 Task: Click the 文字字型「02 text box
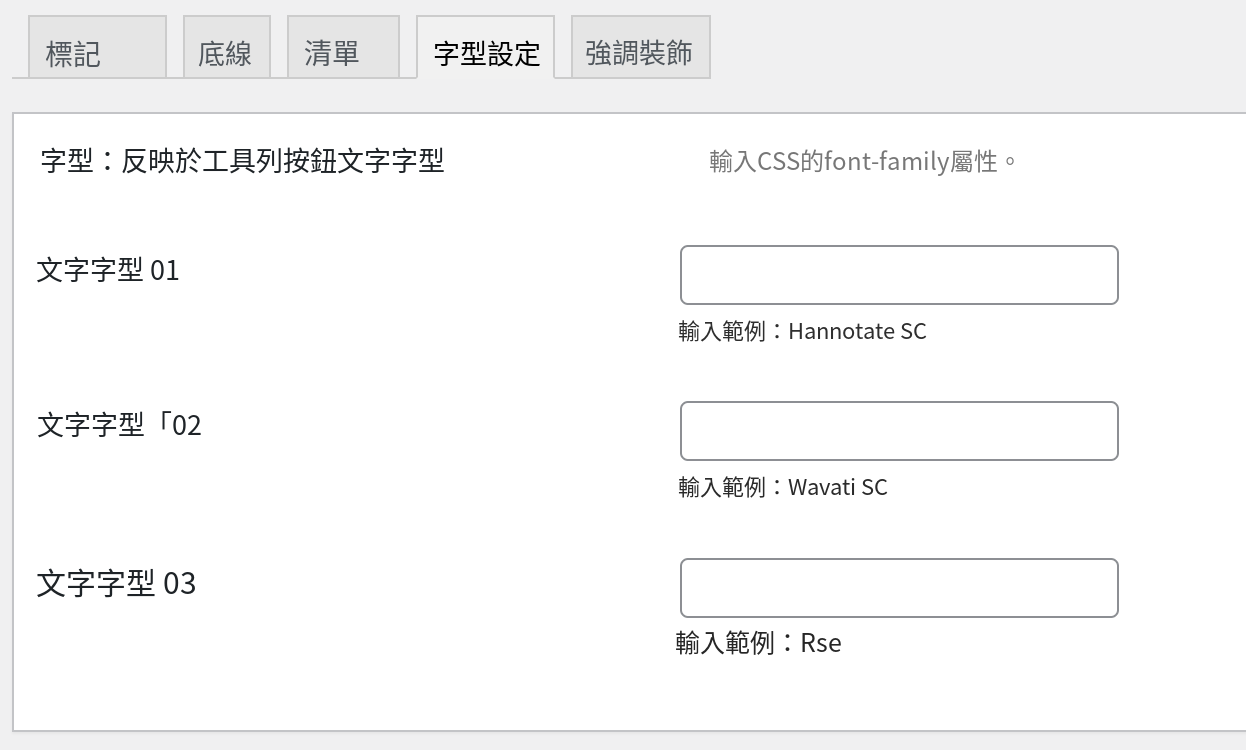click(899, 431)
